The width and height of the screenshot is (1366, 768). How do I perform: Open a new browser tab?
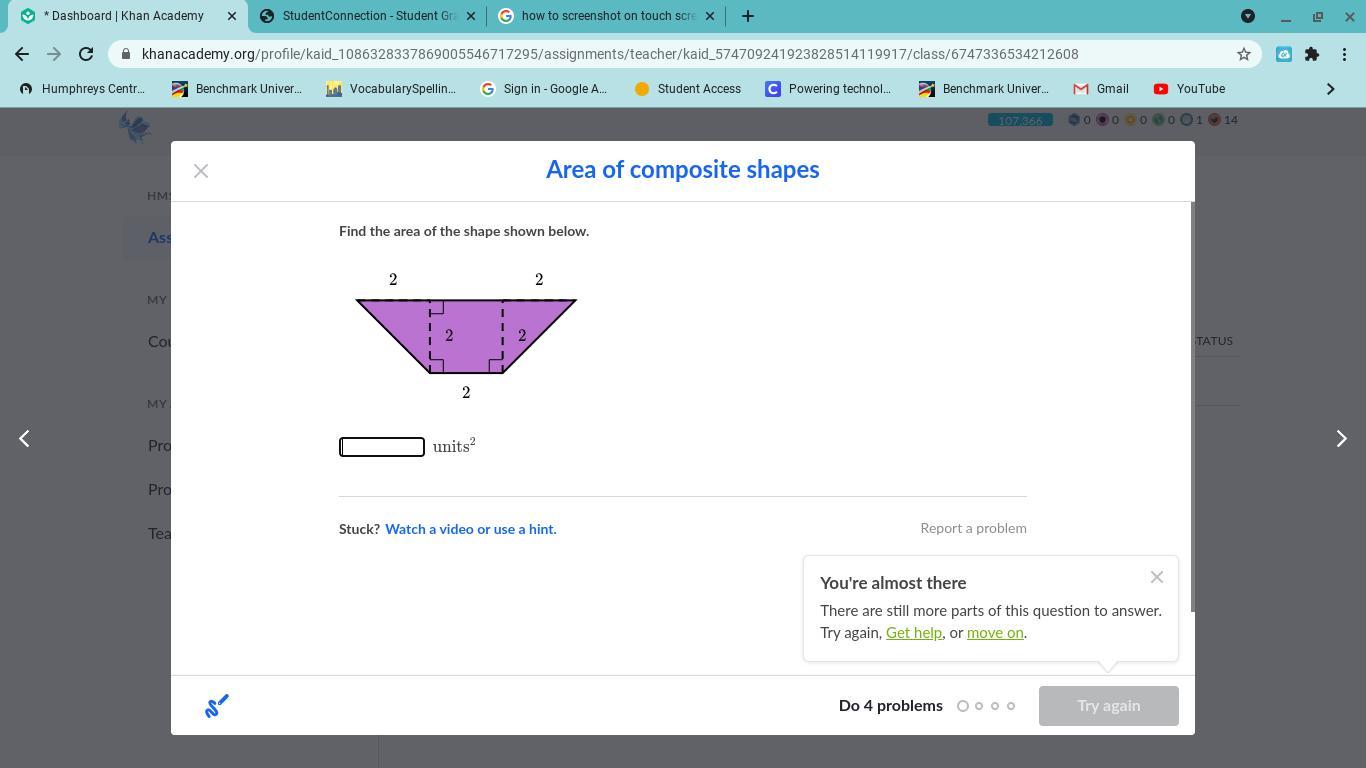(x=747, y=16)
